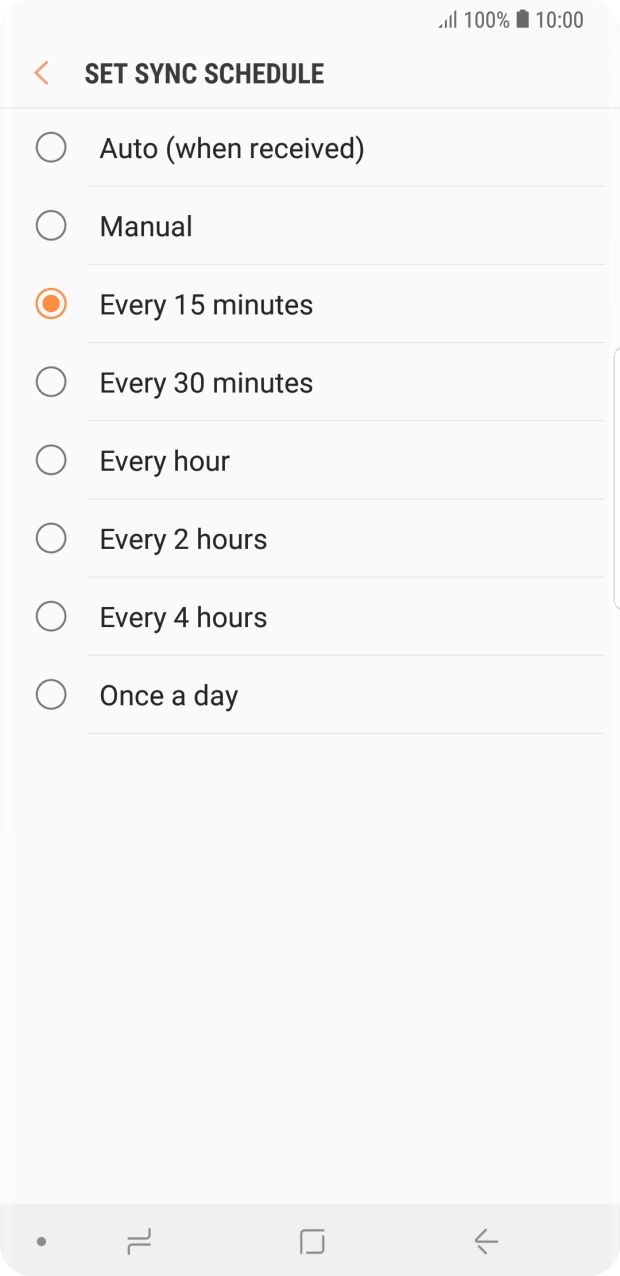Screen dimensions: 620x1276
Task: Tap the back chevron on SET SYNC SCHEDULE
Action: pos(40,73)
